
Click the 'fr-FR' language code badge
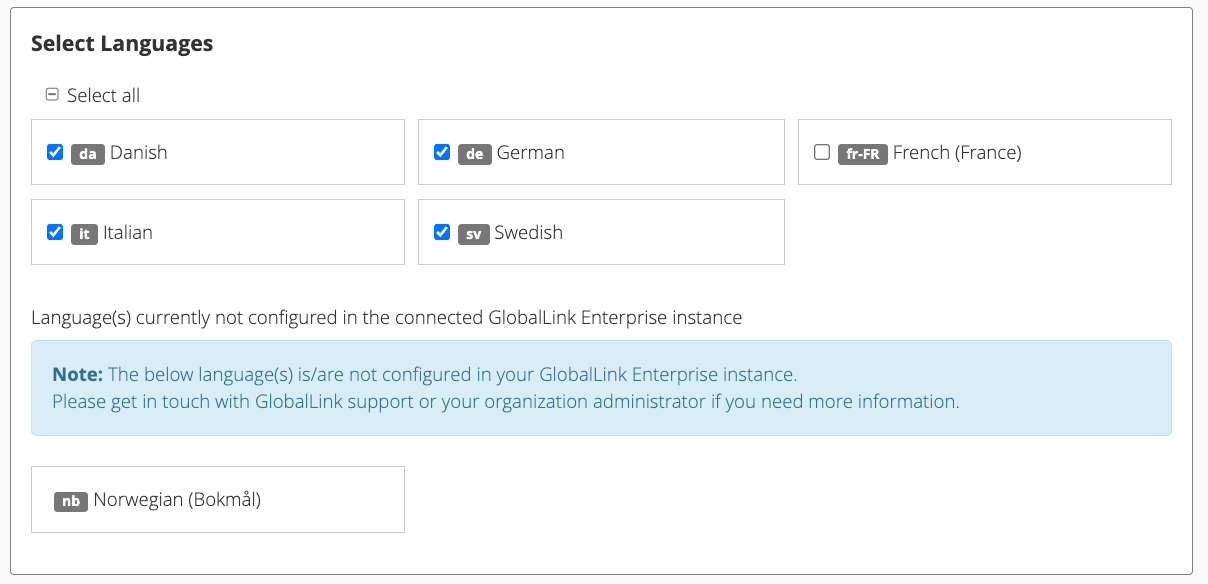[x=863, y=154]
